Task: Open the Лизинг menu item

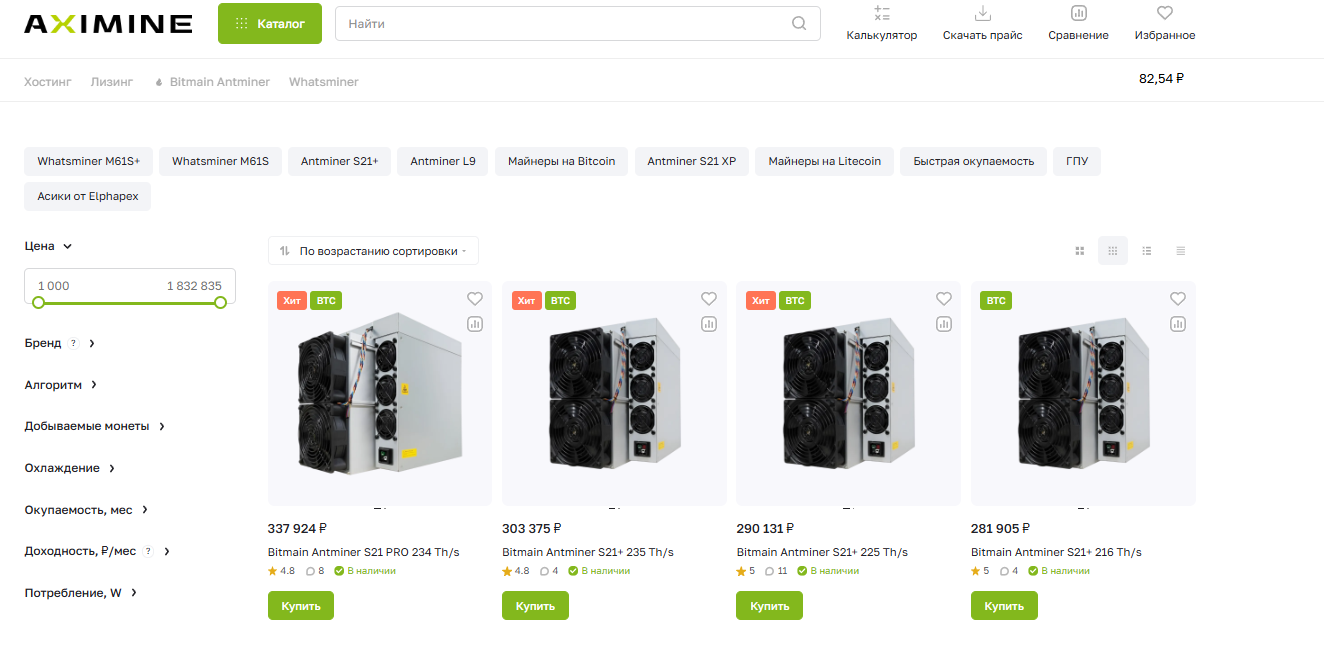Action: (x=112, y=82)
